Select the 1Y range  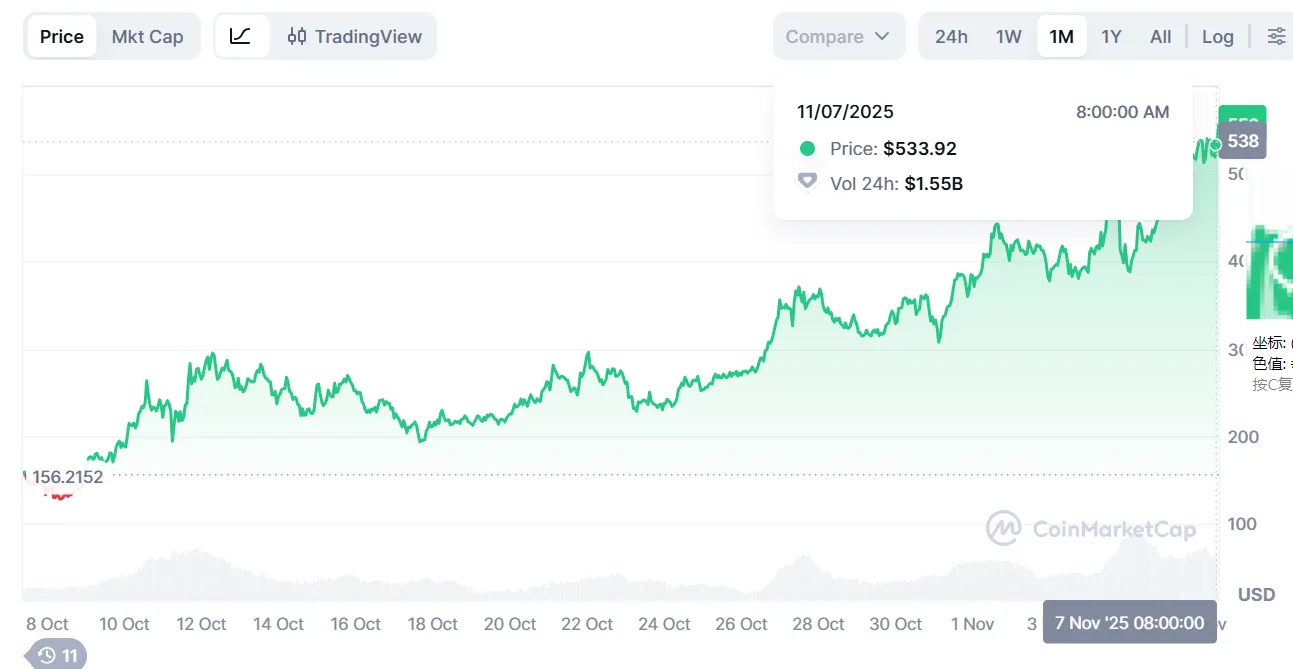pyautogui.click(x=1111, y=36)
